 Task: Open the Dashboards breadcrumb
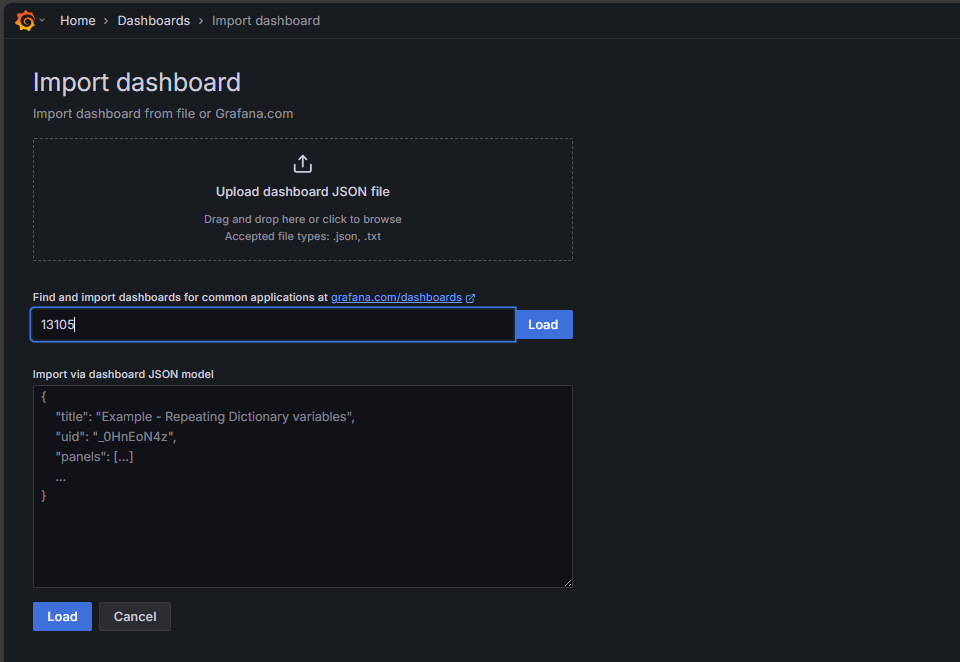point(153,20)
